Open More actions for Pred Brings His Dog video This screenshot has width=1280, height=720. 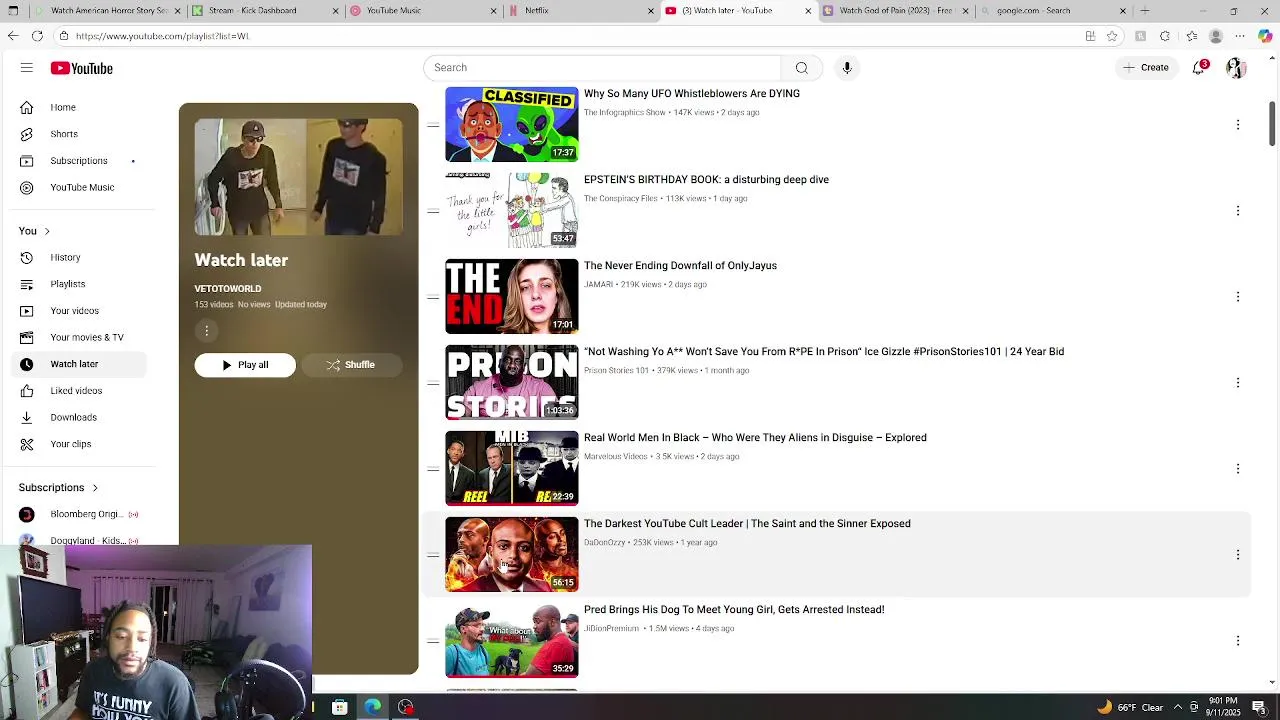point(1238,641)
